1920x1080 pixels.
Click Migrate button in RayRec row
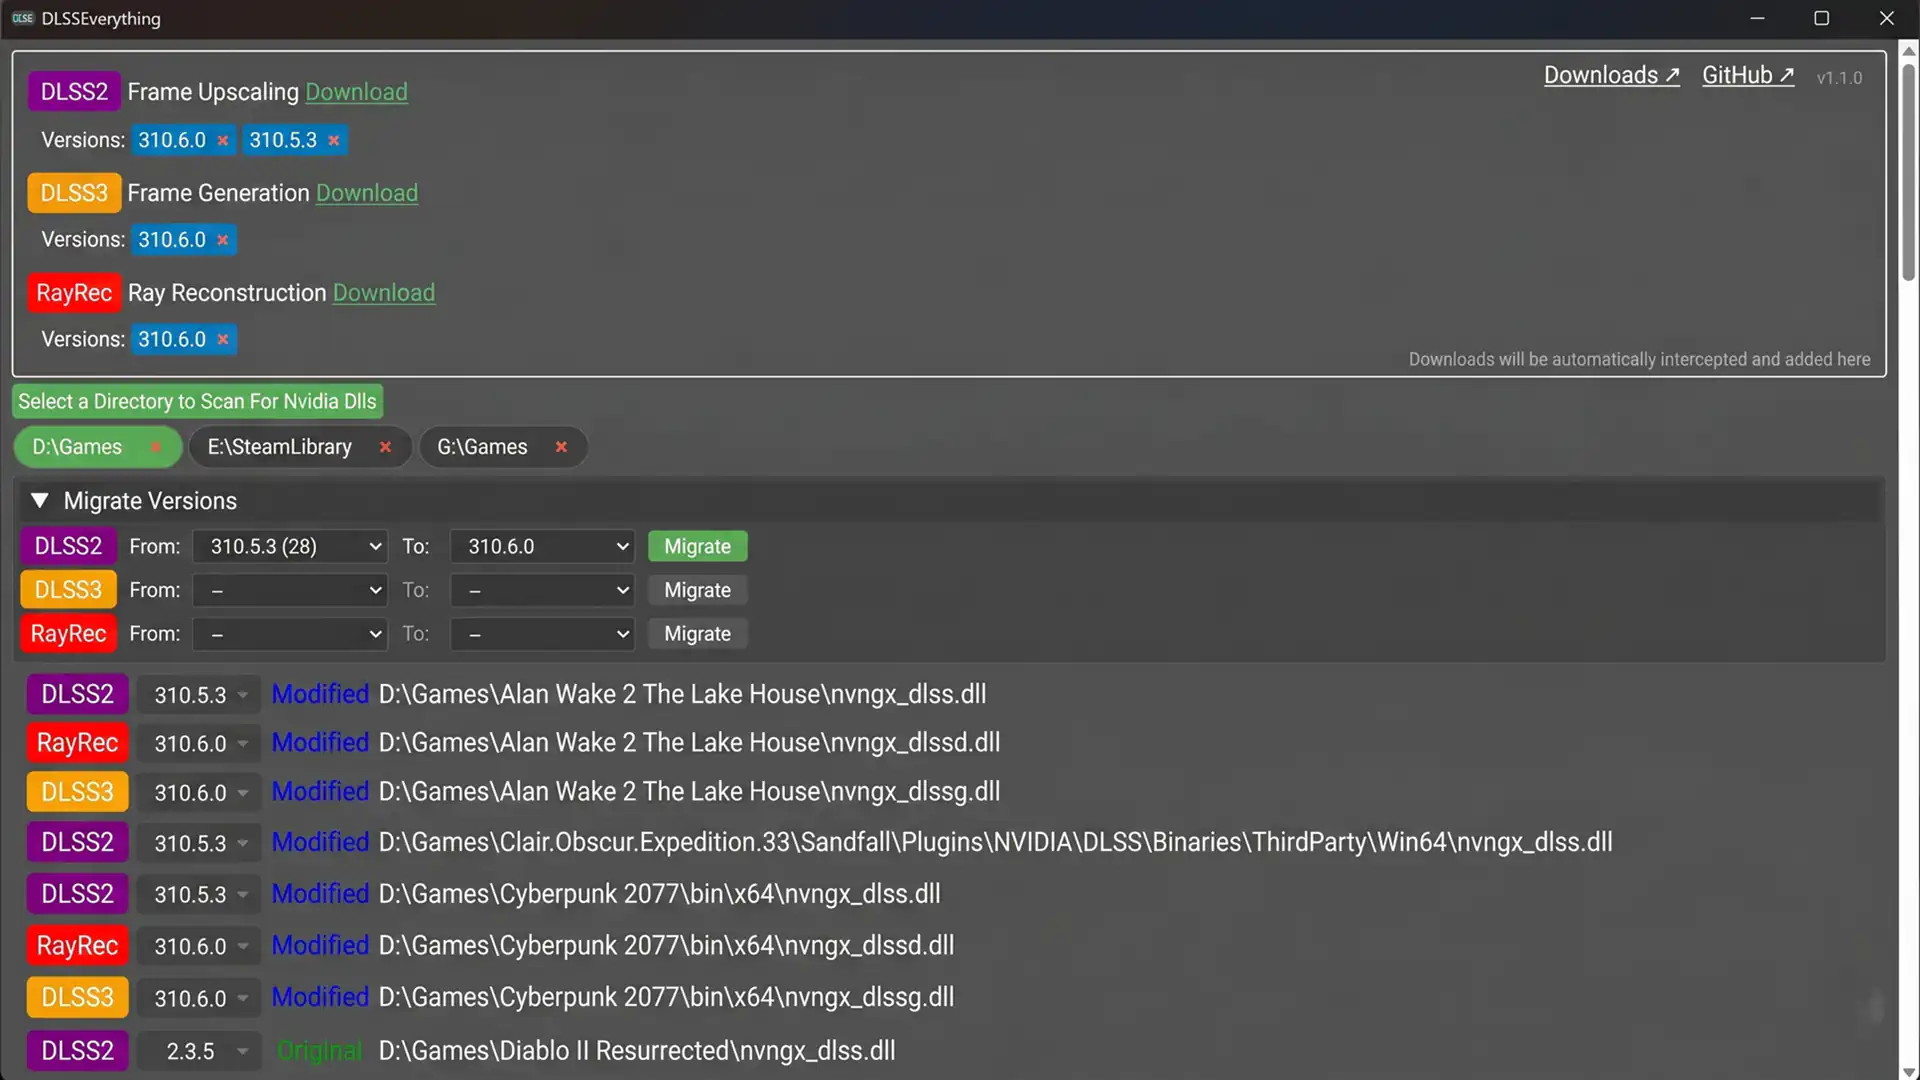click(697, 634)
